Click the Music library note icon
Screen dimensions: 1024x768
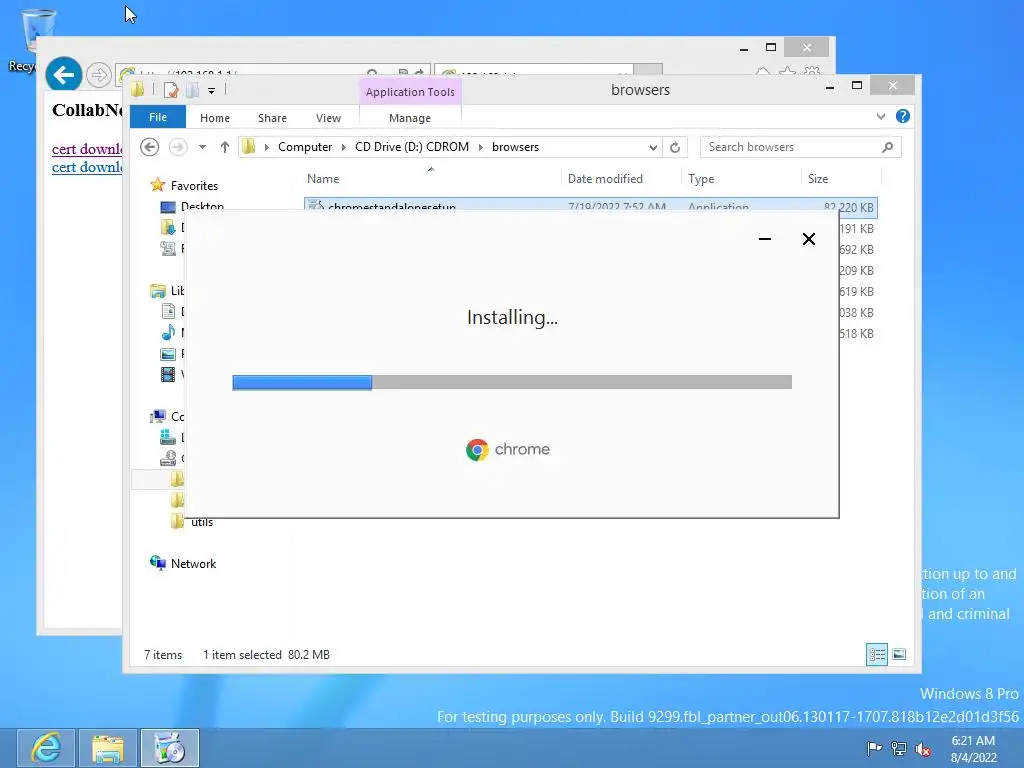pos(168,332)
